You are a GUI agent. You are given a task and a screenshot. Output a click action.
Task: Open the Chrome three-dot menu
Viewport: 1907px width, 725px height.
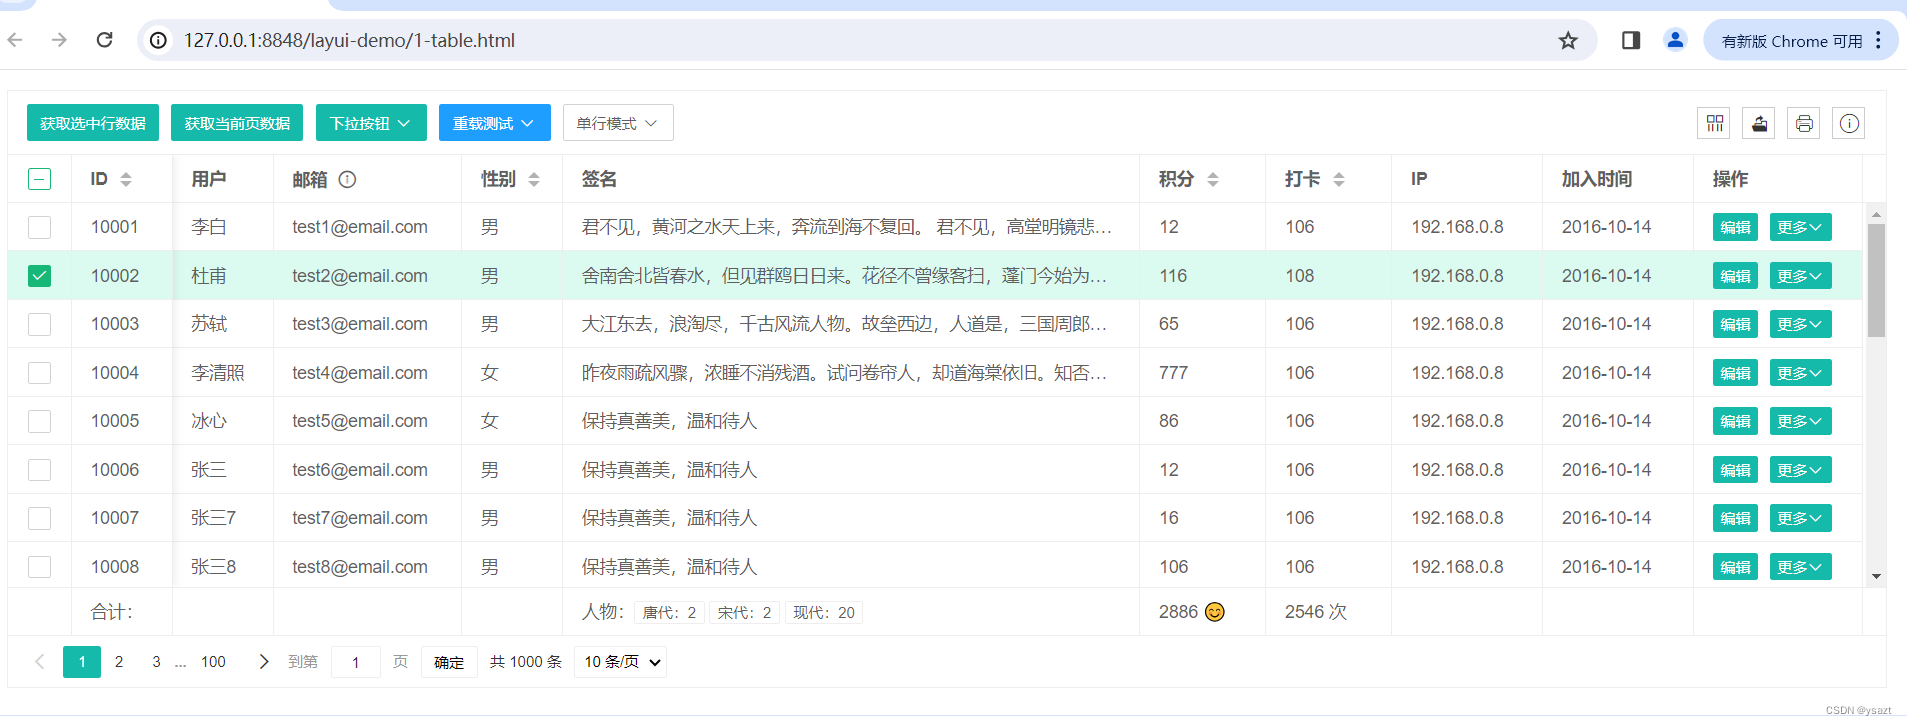click(1879, 40)
